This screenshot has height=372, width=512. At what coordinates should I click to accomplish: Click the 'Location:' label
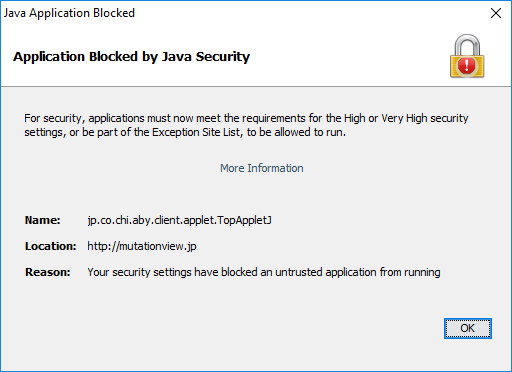tap(51, 246)
